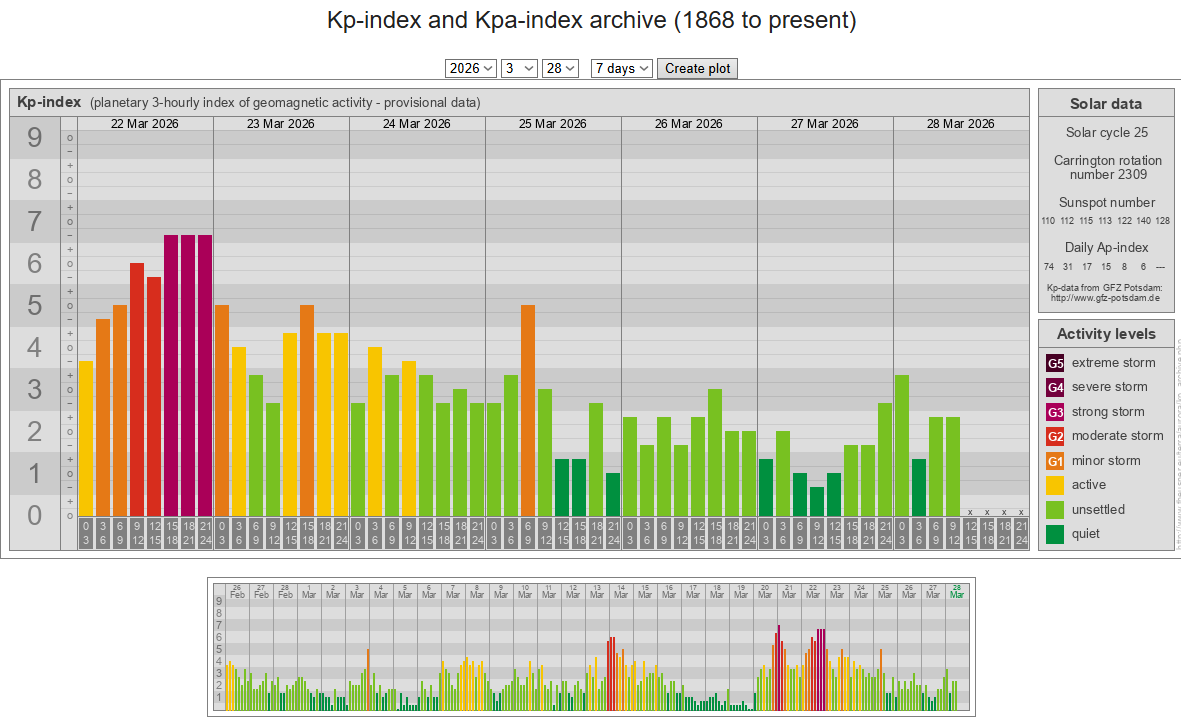Click the G2 moderate storm legend swatch
Screen dimensions: 1181x717
pos(1055,436)
